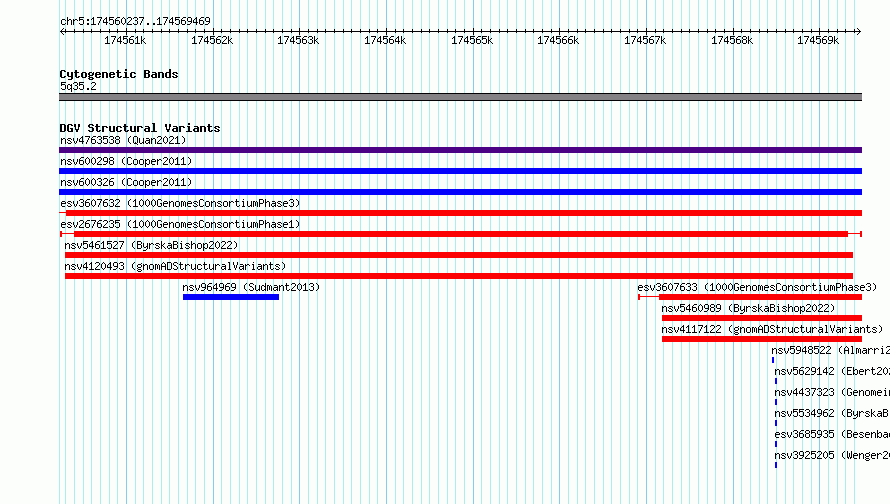Click the chr5:174560237..174569469 region label

135,21
